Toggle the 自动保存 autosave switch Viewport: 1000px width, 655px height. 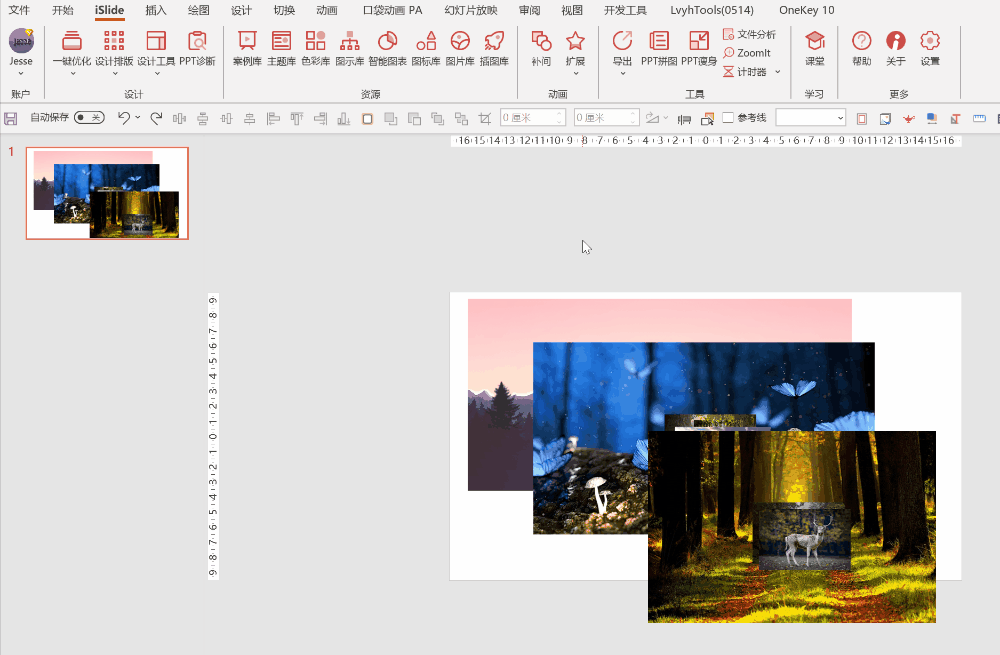[x=89, y=118]
